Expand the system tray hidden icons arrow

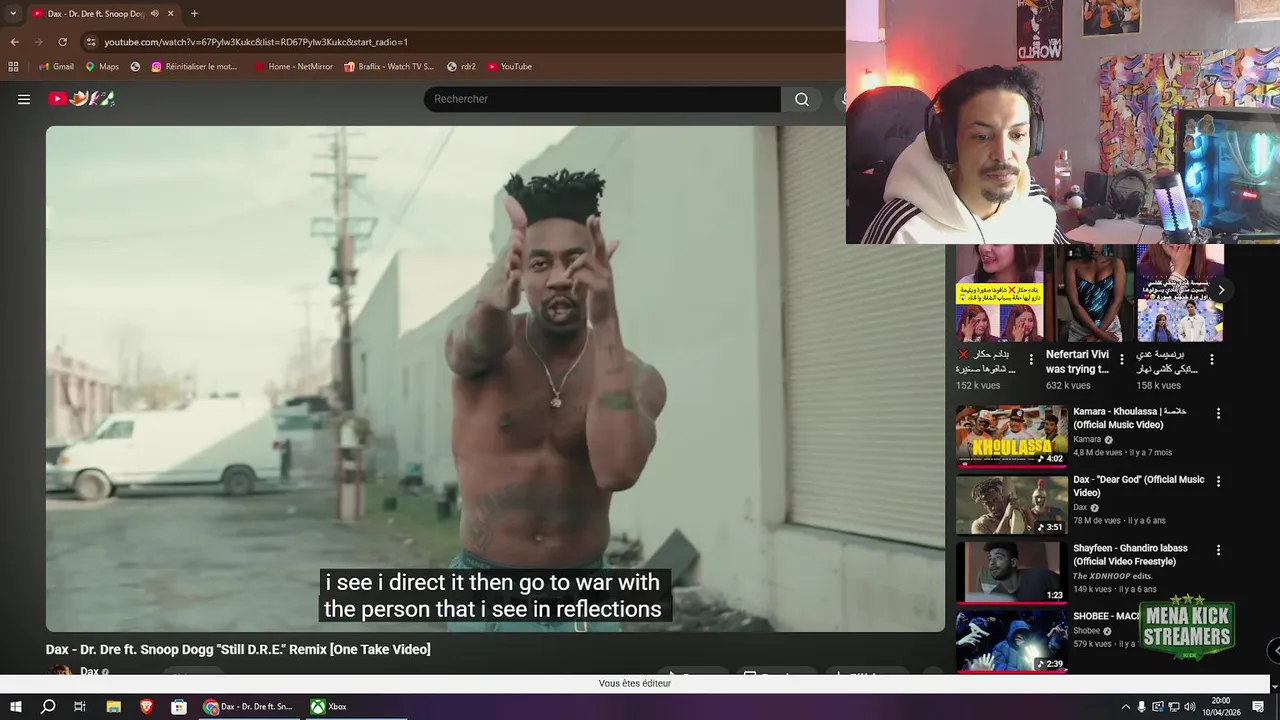1125,707
